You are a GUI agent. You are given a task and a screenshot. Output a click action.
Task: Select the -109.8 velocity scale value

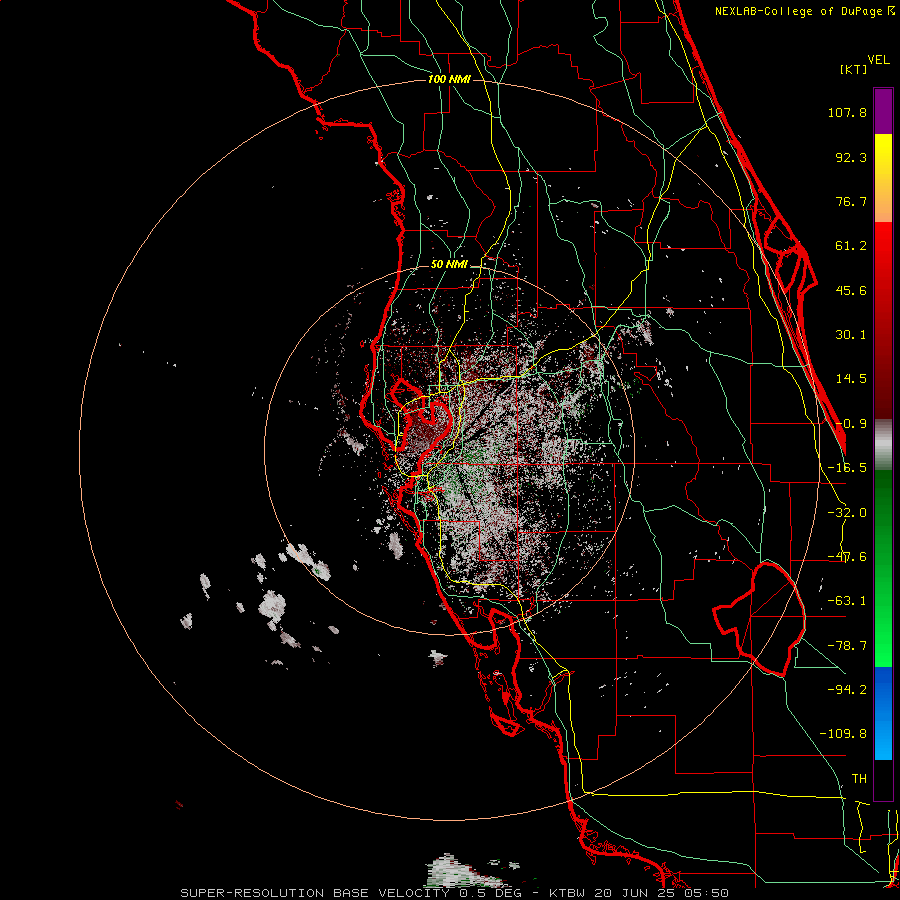pos(843,734)
